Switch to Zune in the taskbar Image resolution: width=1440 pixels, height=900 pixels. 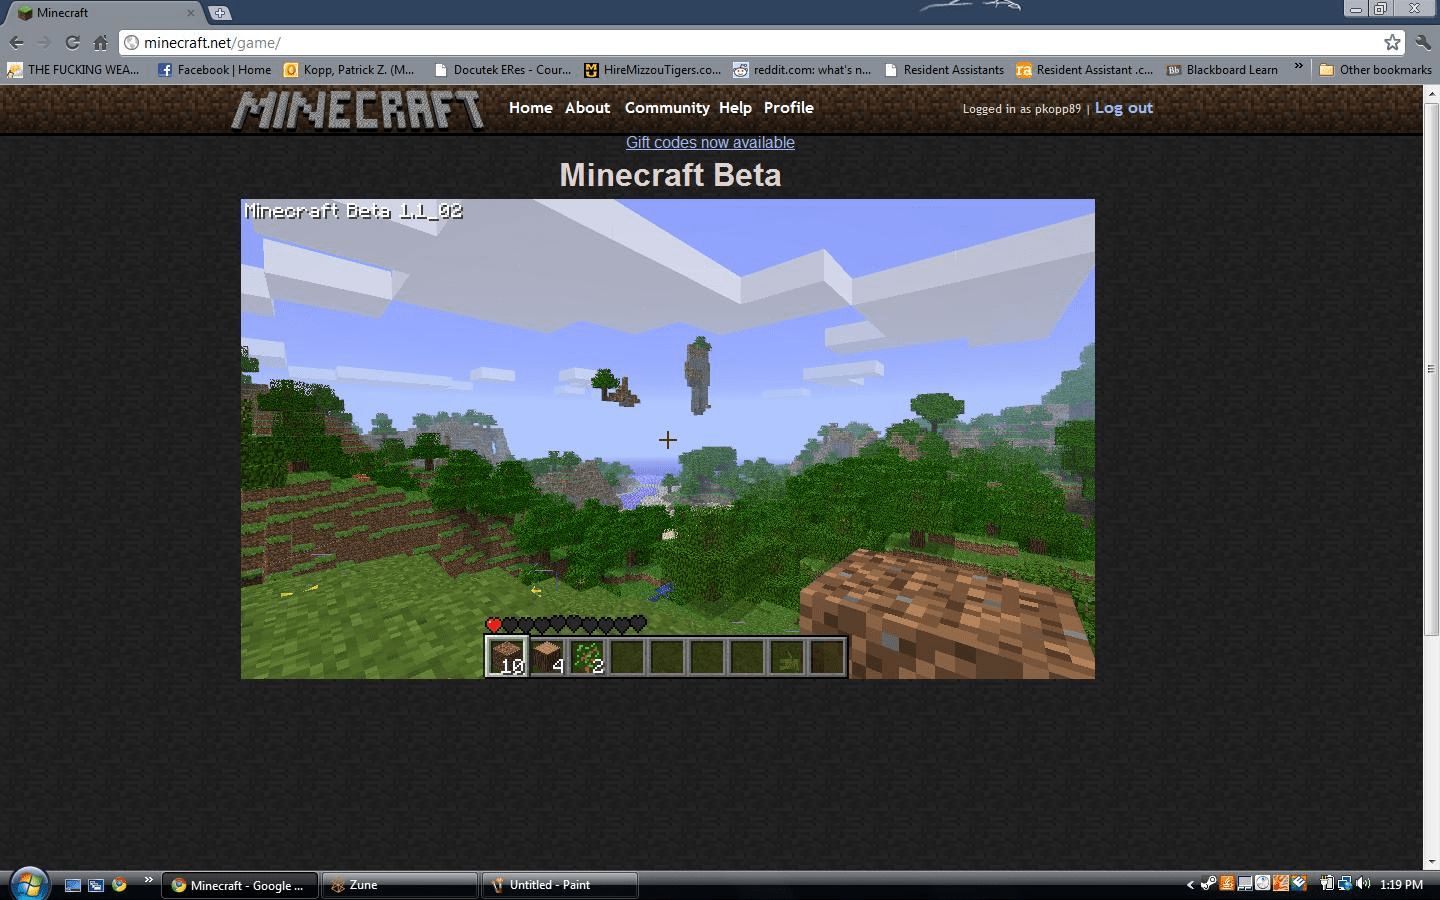click(x=400, y=885)
